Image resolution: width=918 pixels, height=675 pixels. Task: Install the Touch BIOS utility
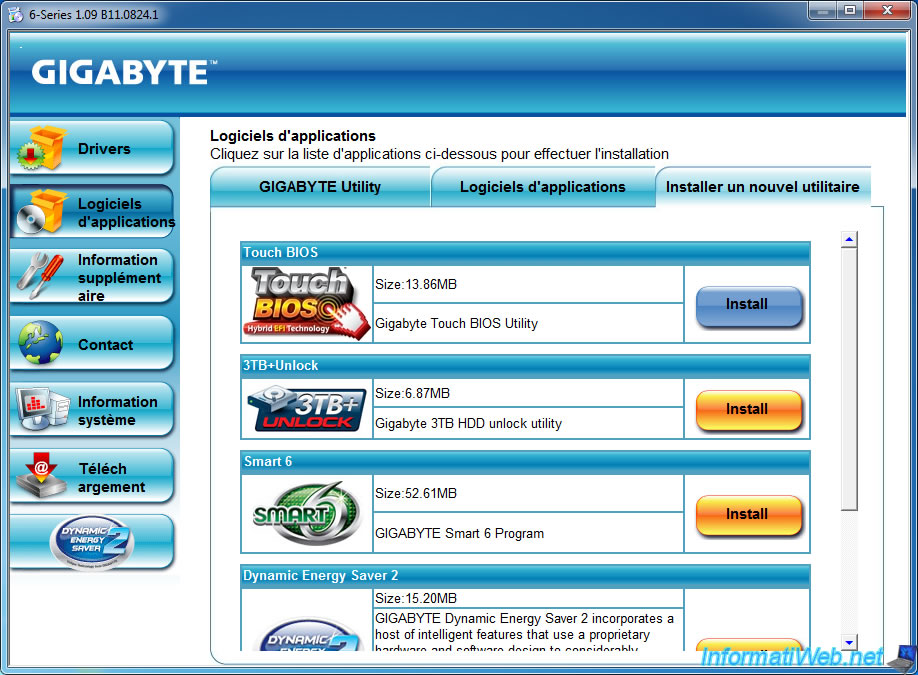(747, 305)
